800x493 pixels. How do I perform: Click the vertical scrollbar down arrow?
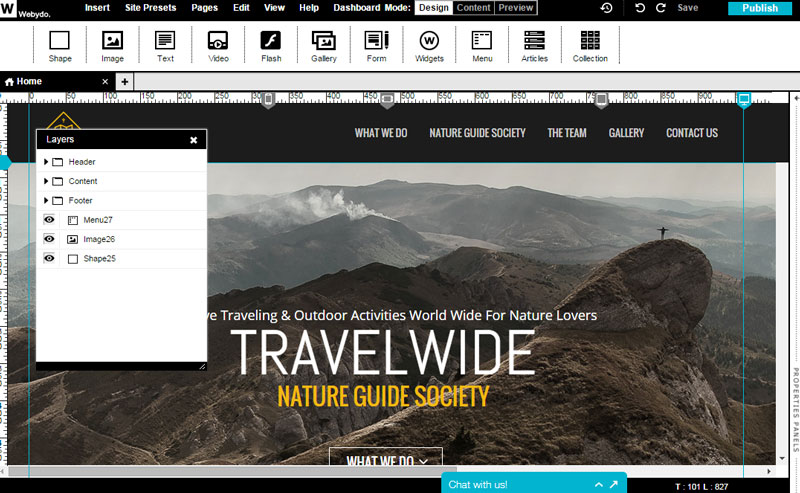pyautogui.click(x=782, y=459)
